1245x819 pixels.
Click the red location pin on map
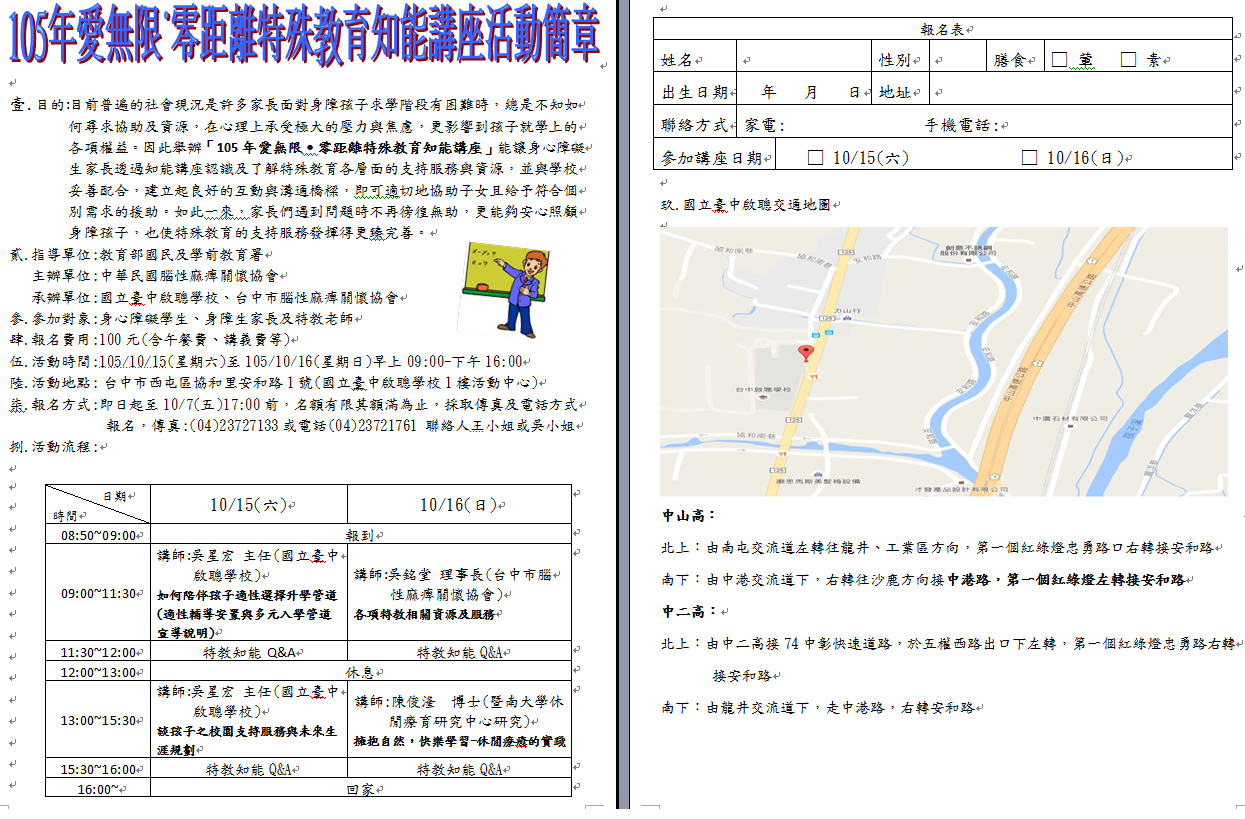(806, 353)
